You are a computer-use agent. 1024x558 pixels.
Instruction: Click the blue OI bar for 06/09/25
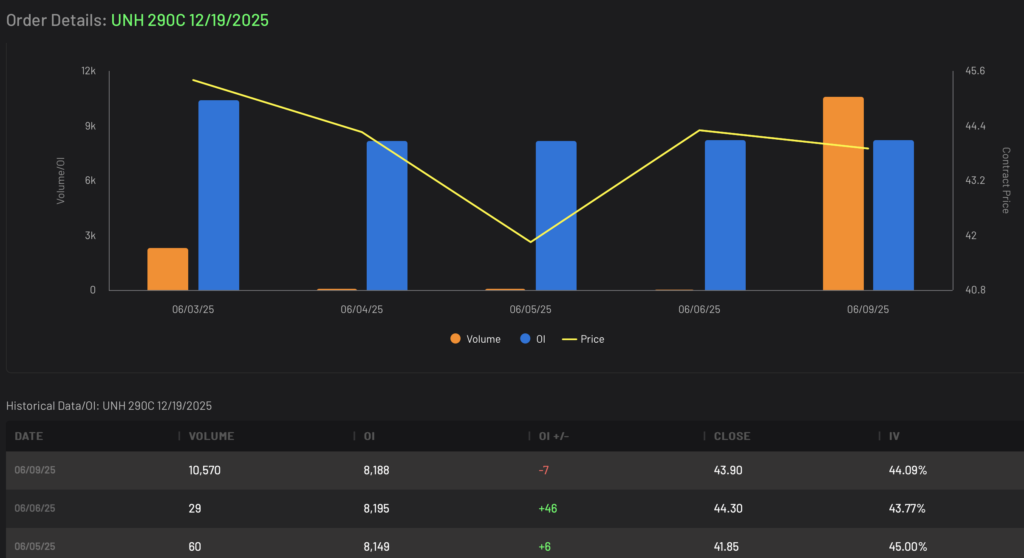point(893,215)
